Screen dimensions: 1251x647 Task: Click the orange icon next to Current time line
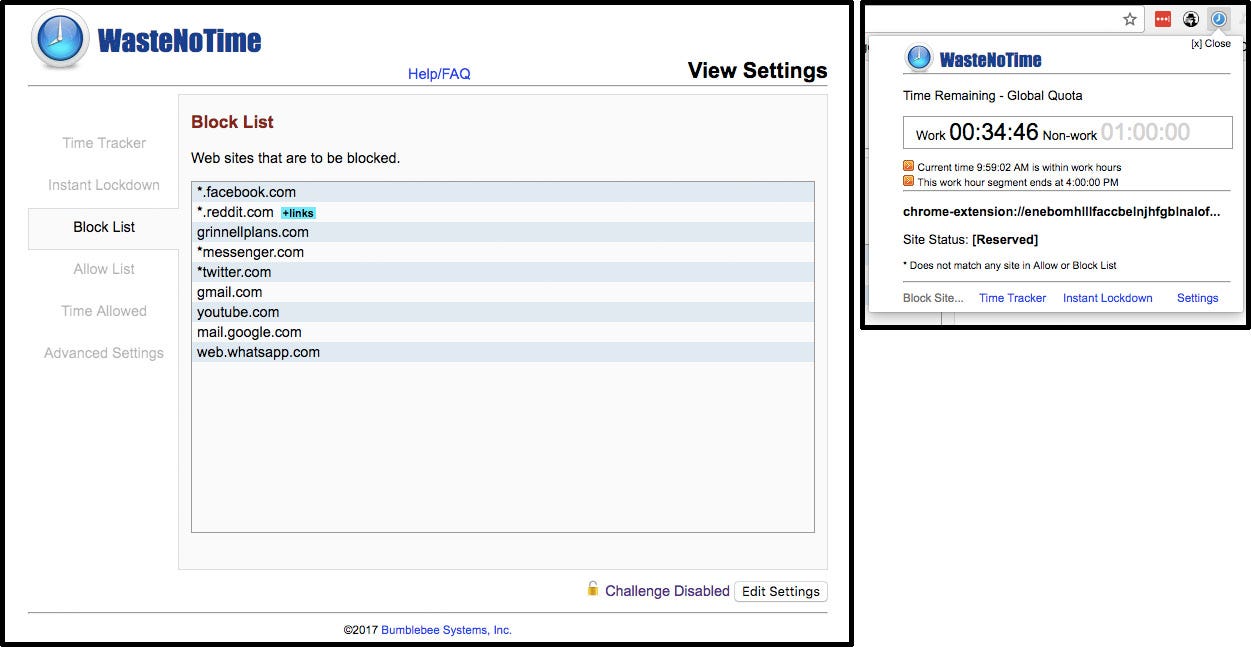point(908,166)
